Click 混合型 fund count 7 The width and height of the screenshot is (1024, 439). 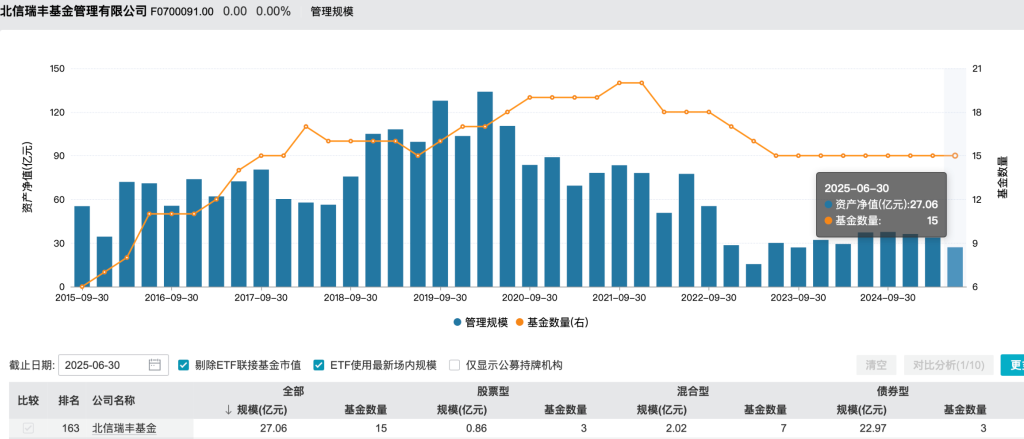(783, 429)
